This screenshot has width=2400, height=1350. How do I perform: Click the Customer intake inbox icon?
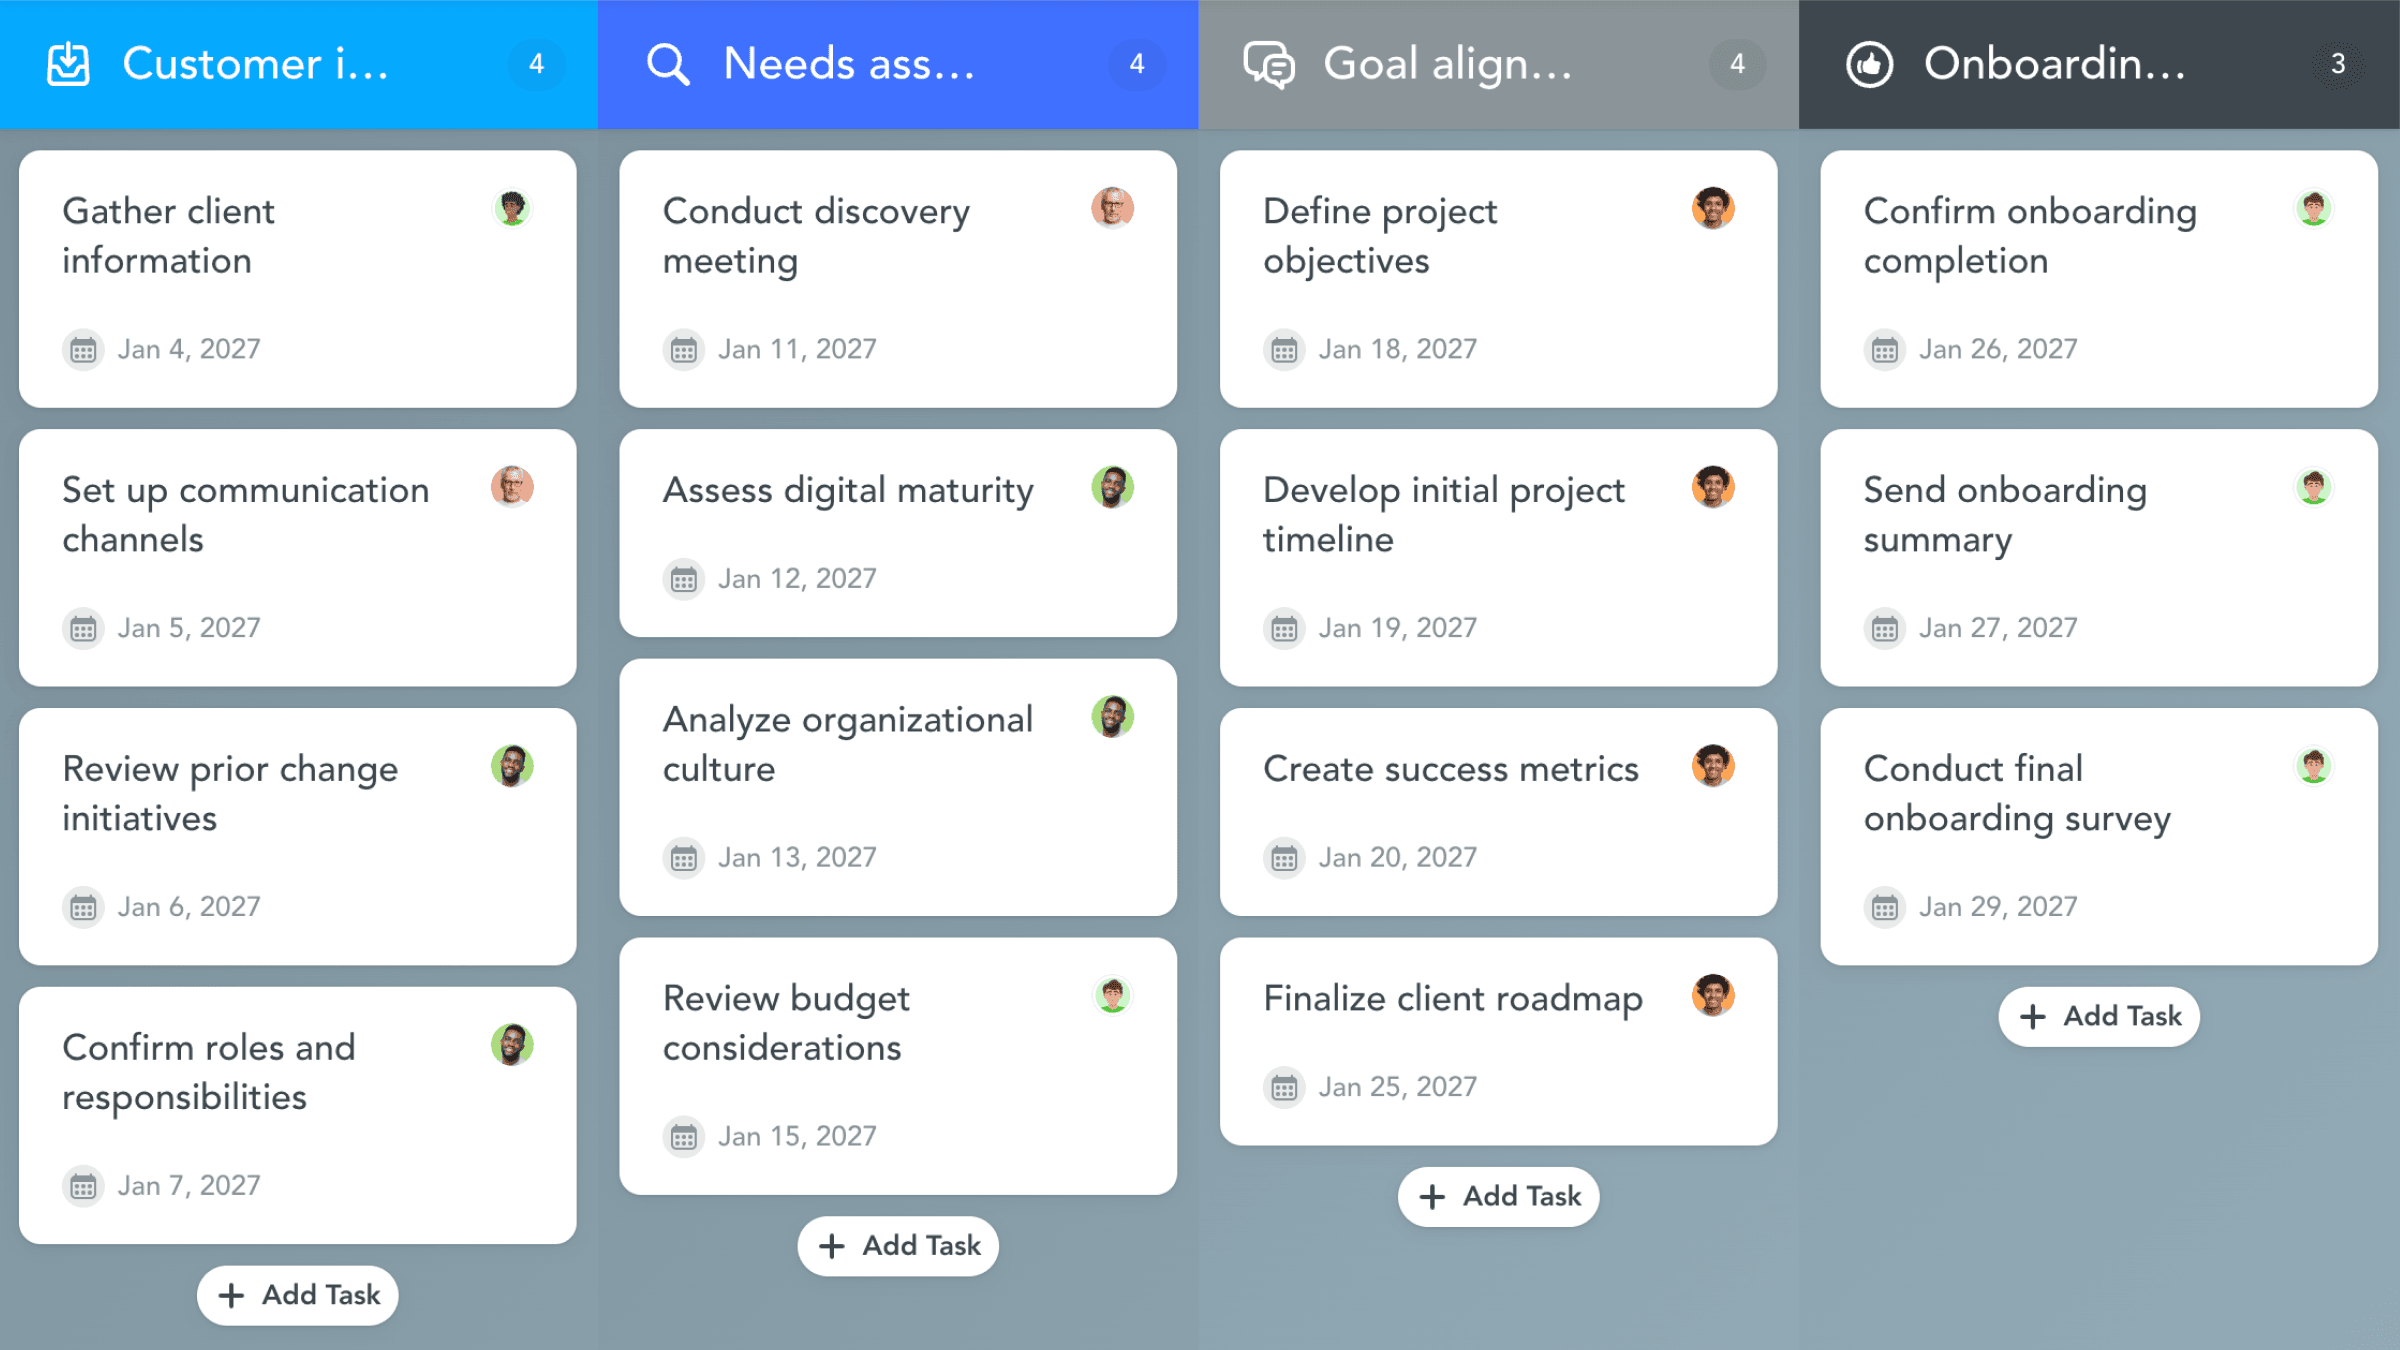pyautogui.click(x=68, y=65)
